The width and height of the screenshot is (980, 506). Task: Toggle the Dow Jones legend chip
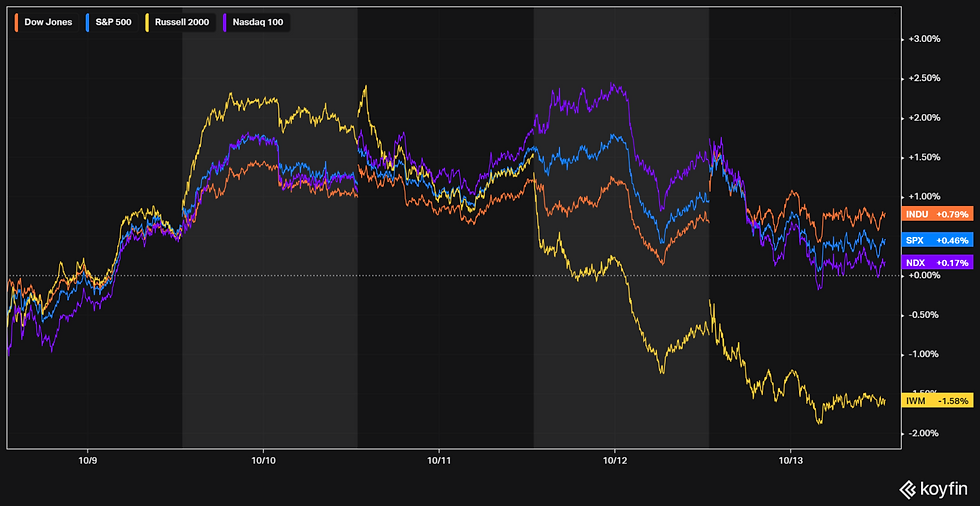(x=44, y=22)
